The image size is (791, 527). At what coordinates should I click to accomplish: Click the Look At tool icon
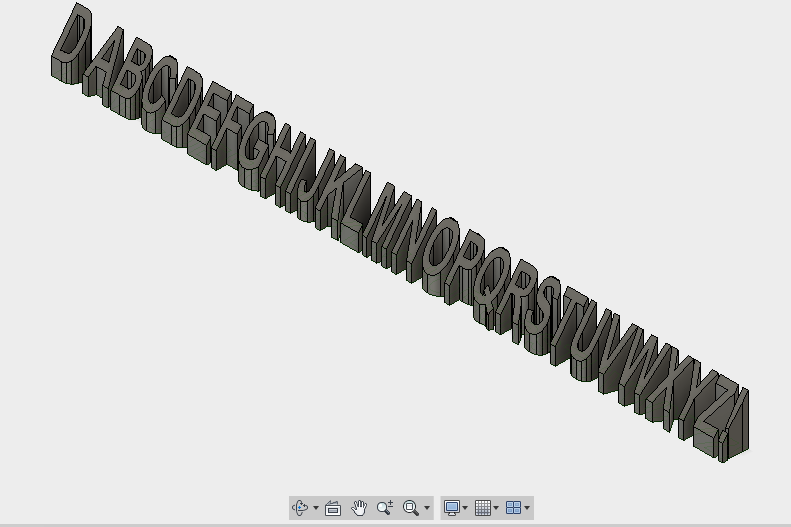point(333,508)
